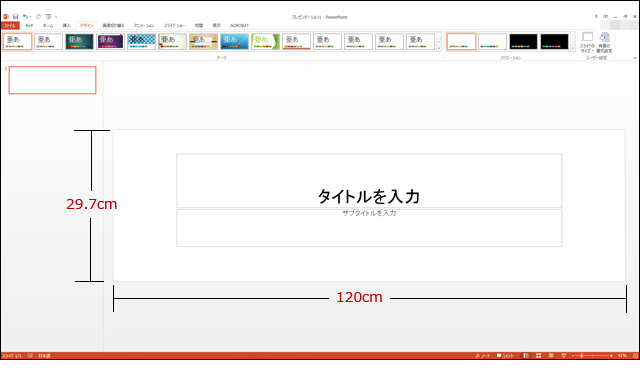
Task: Expand the variants gallery more arrow
Action: (573, 48)
